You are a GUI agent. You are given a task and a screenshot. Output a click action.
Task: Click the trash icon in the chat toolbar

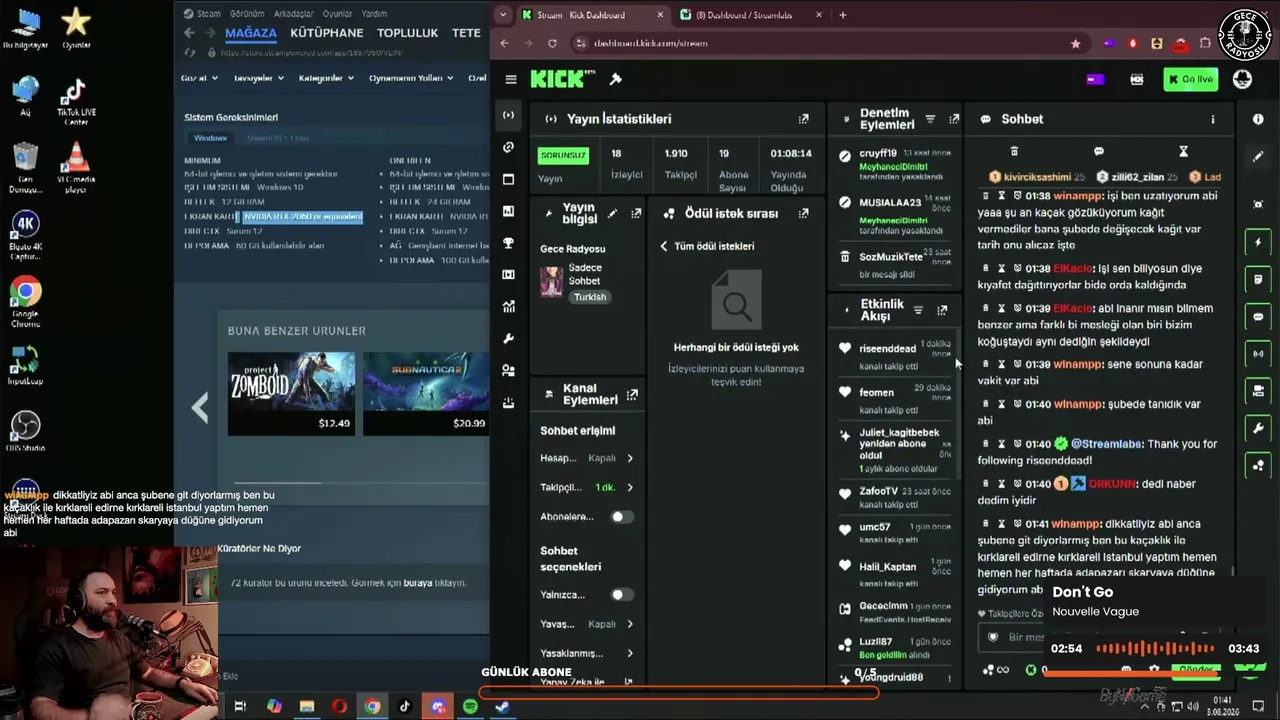(x=1014, y=152)
